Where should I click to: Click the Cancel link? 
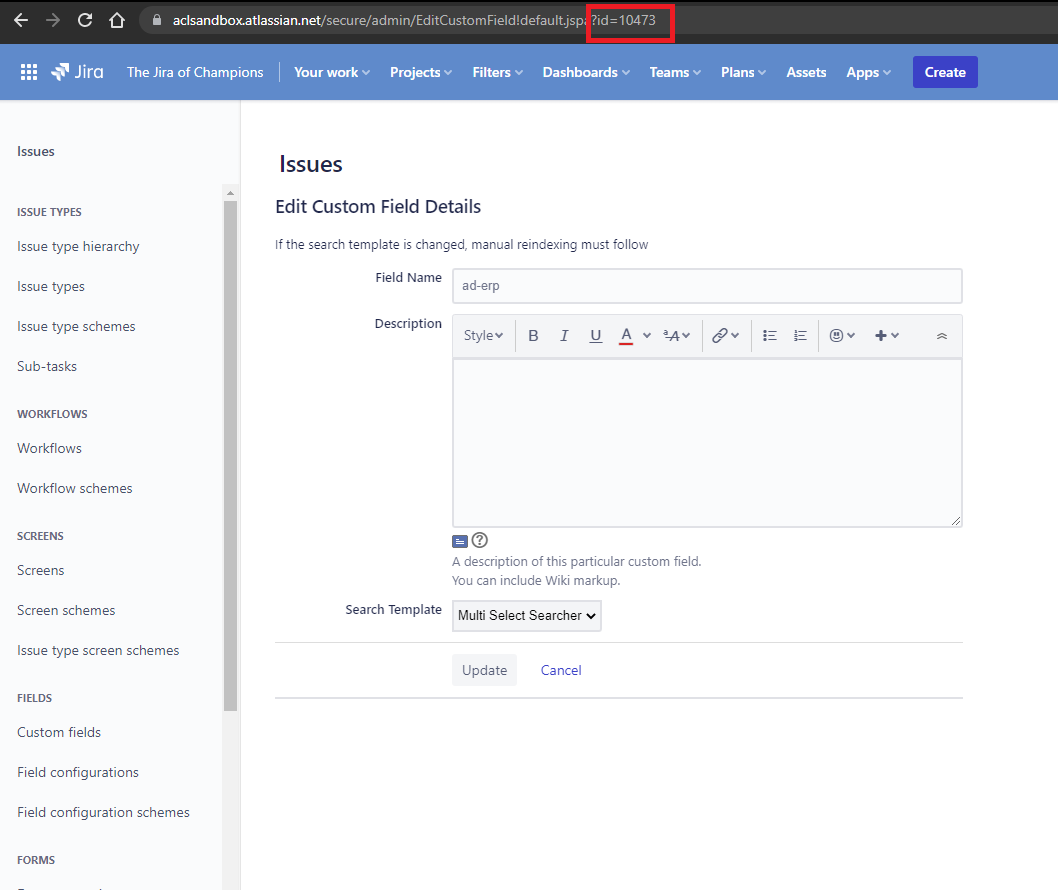(560, 670)
